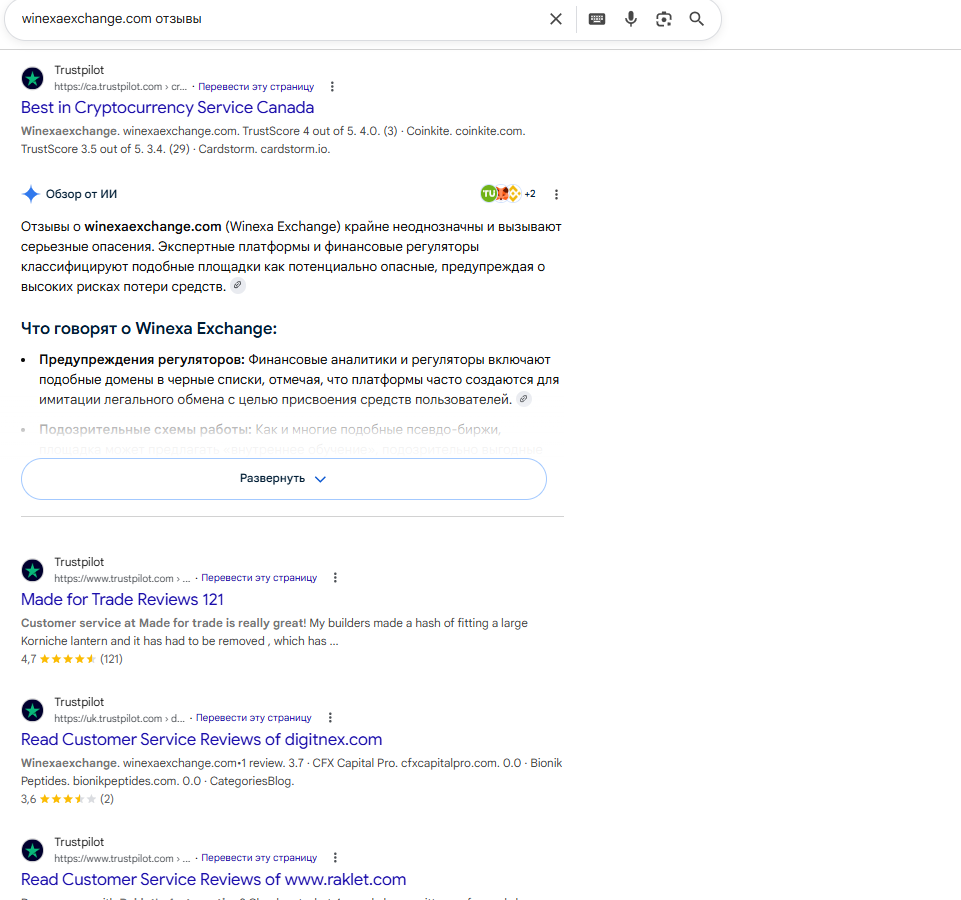Open three-dot menu for digitnex.com result
961x900 pixels.
point(330,717)
